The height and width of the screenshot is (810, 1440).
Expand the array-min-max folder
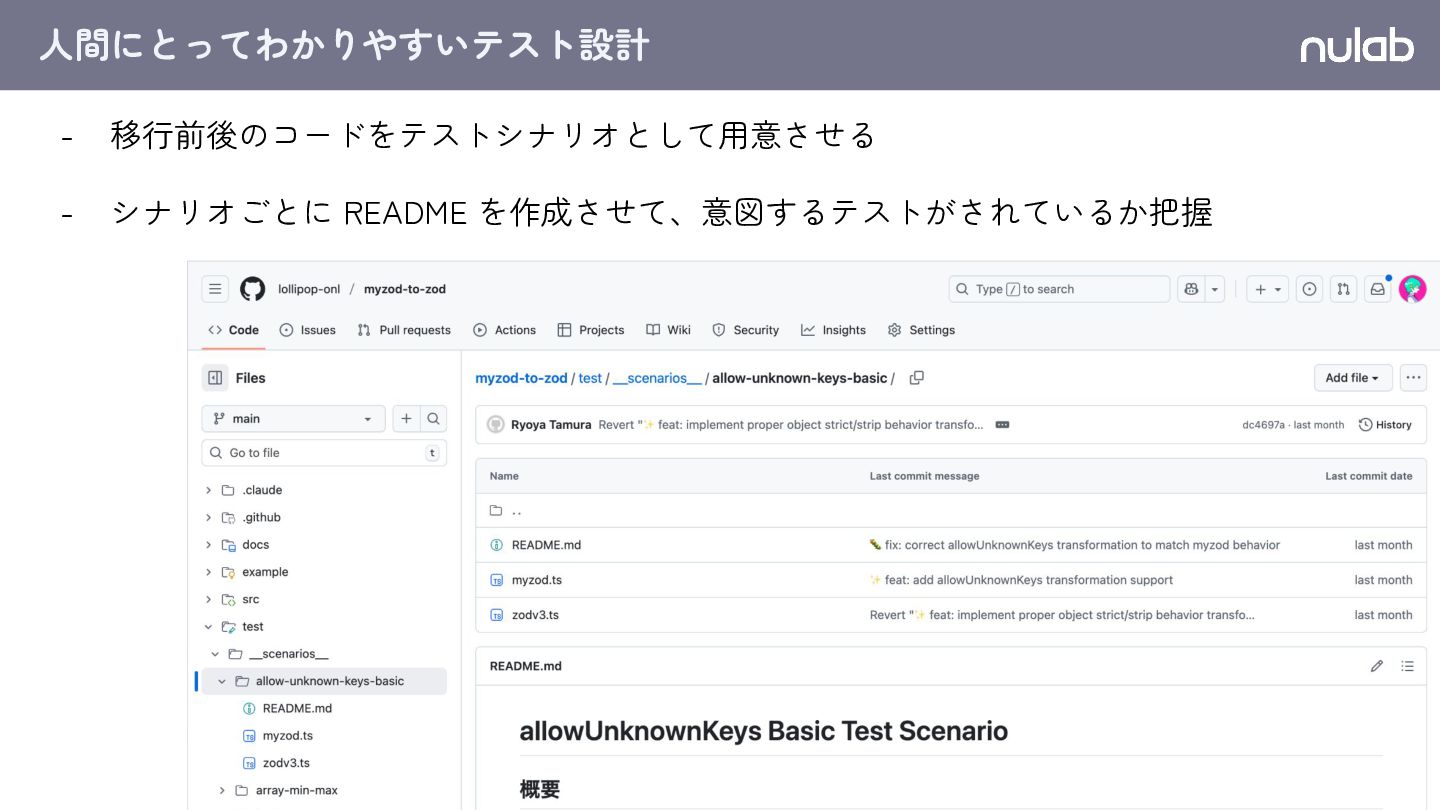click(222, 790)
